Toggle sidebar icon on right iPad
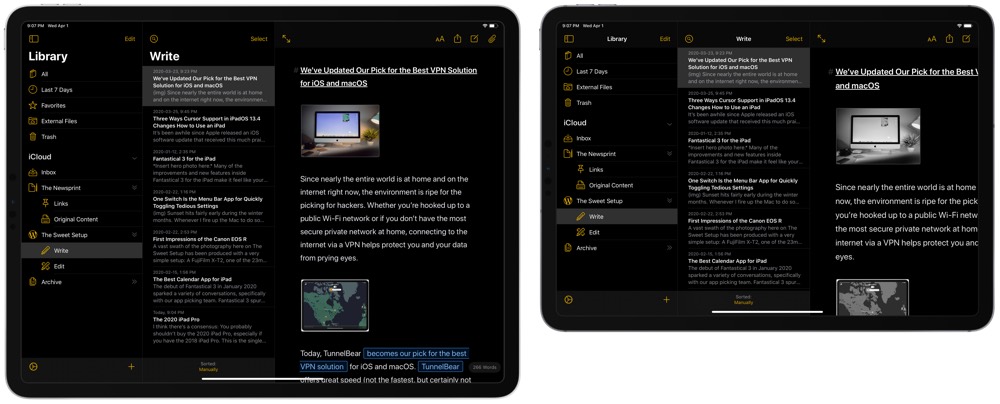The width and height of the screenshot is (1000, 404). click(569, 39)
